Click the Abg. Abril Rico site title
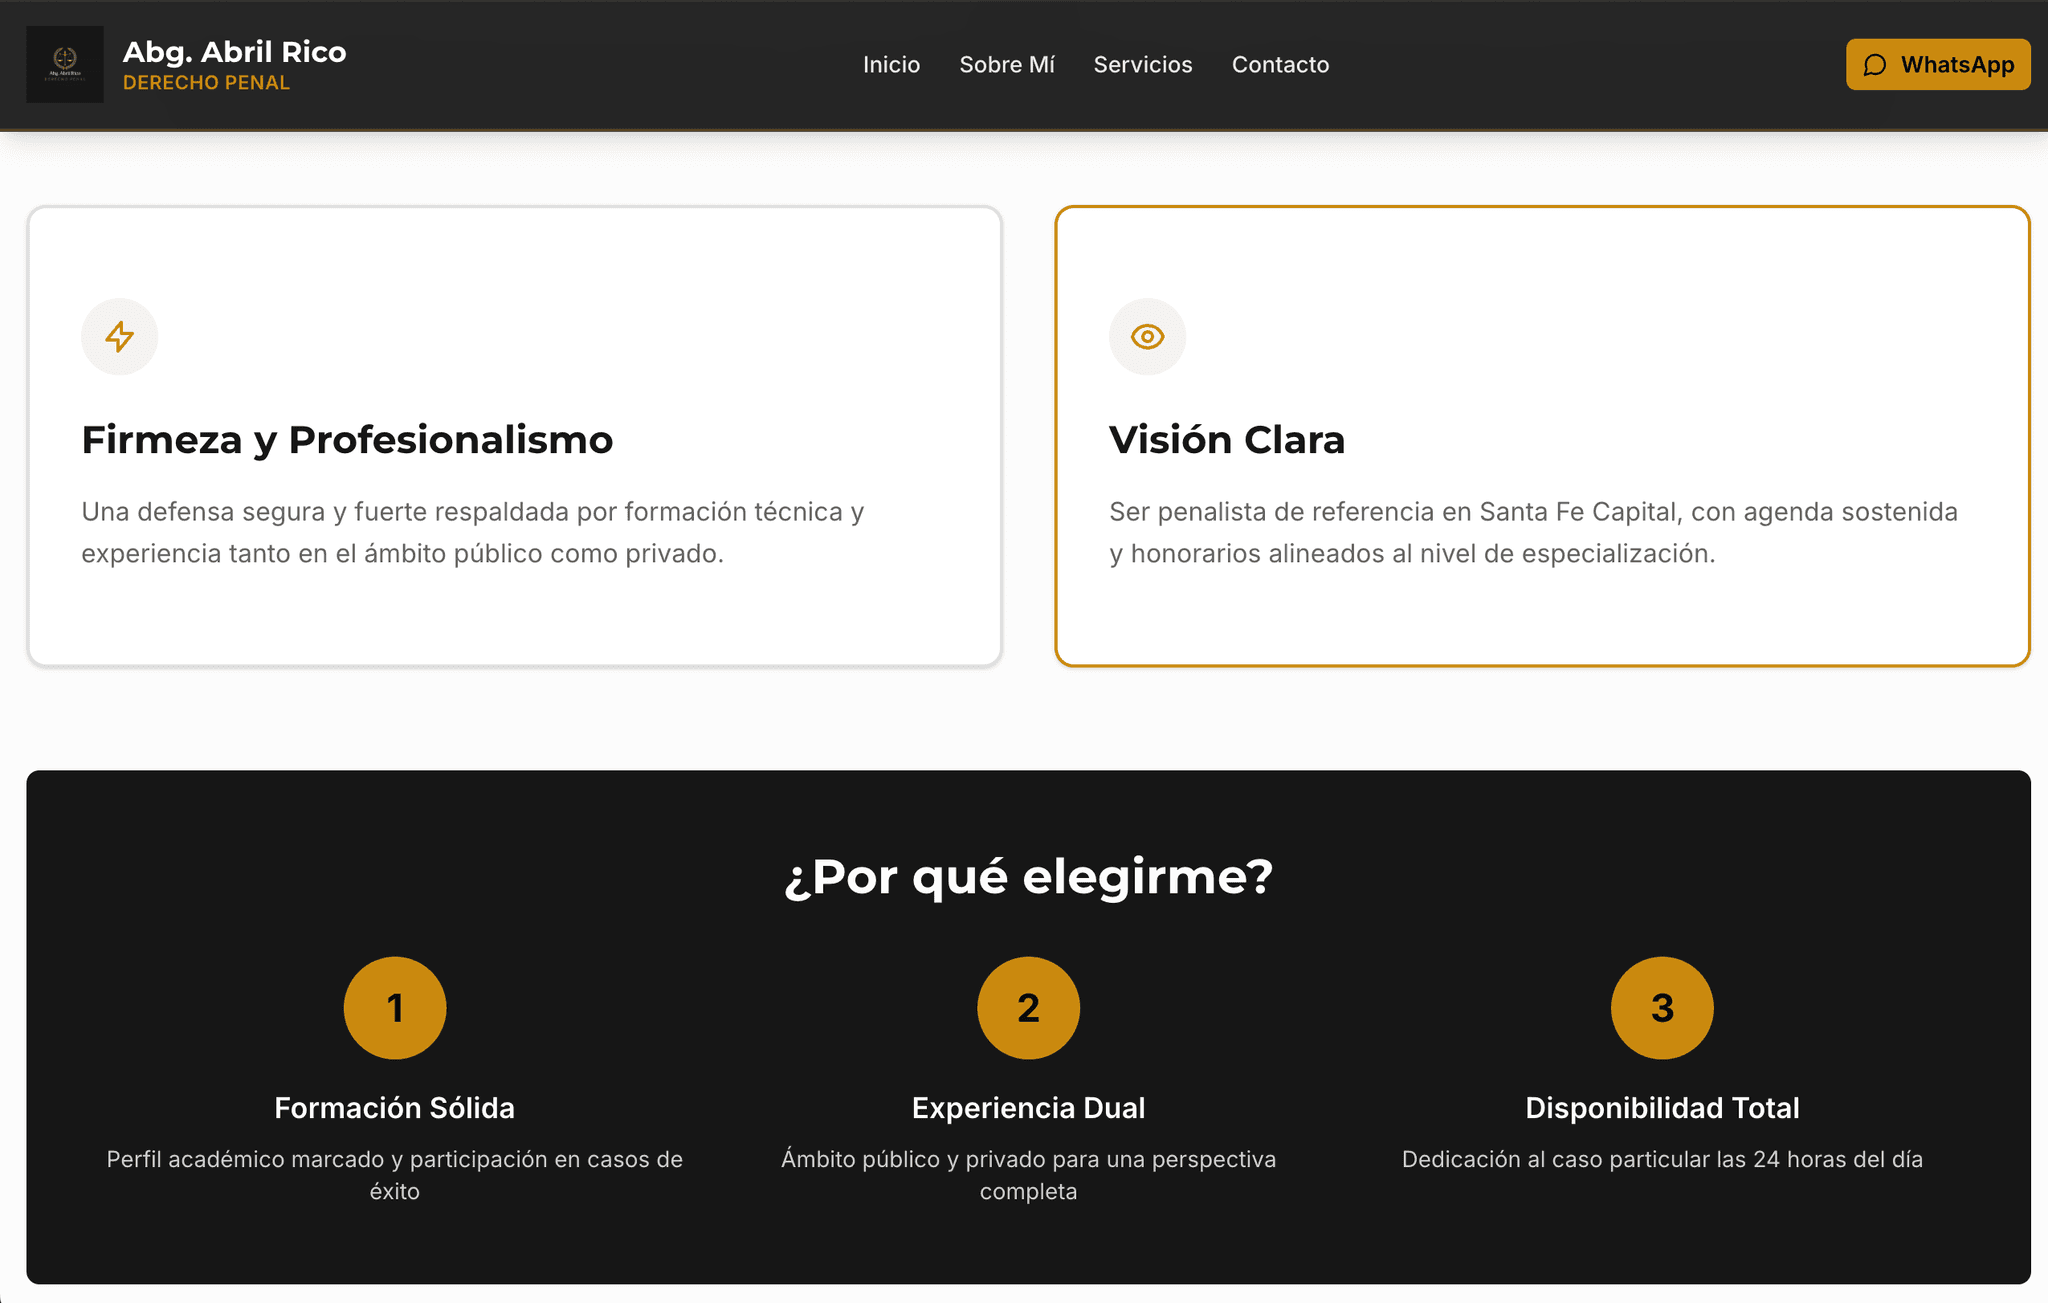 pos(234,52)
